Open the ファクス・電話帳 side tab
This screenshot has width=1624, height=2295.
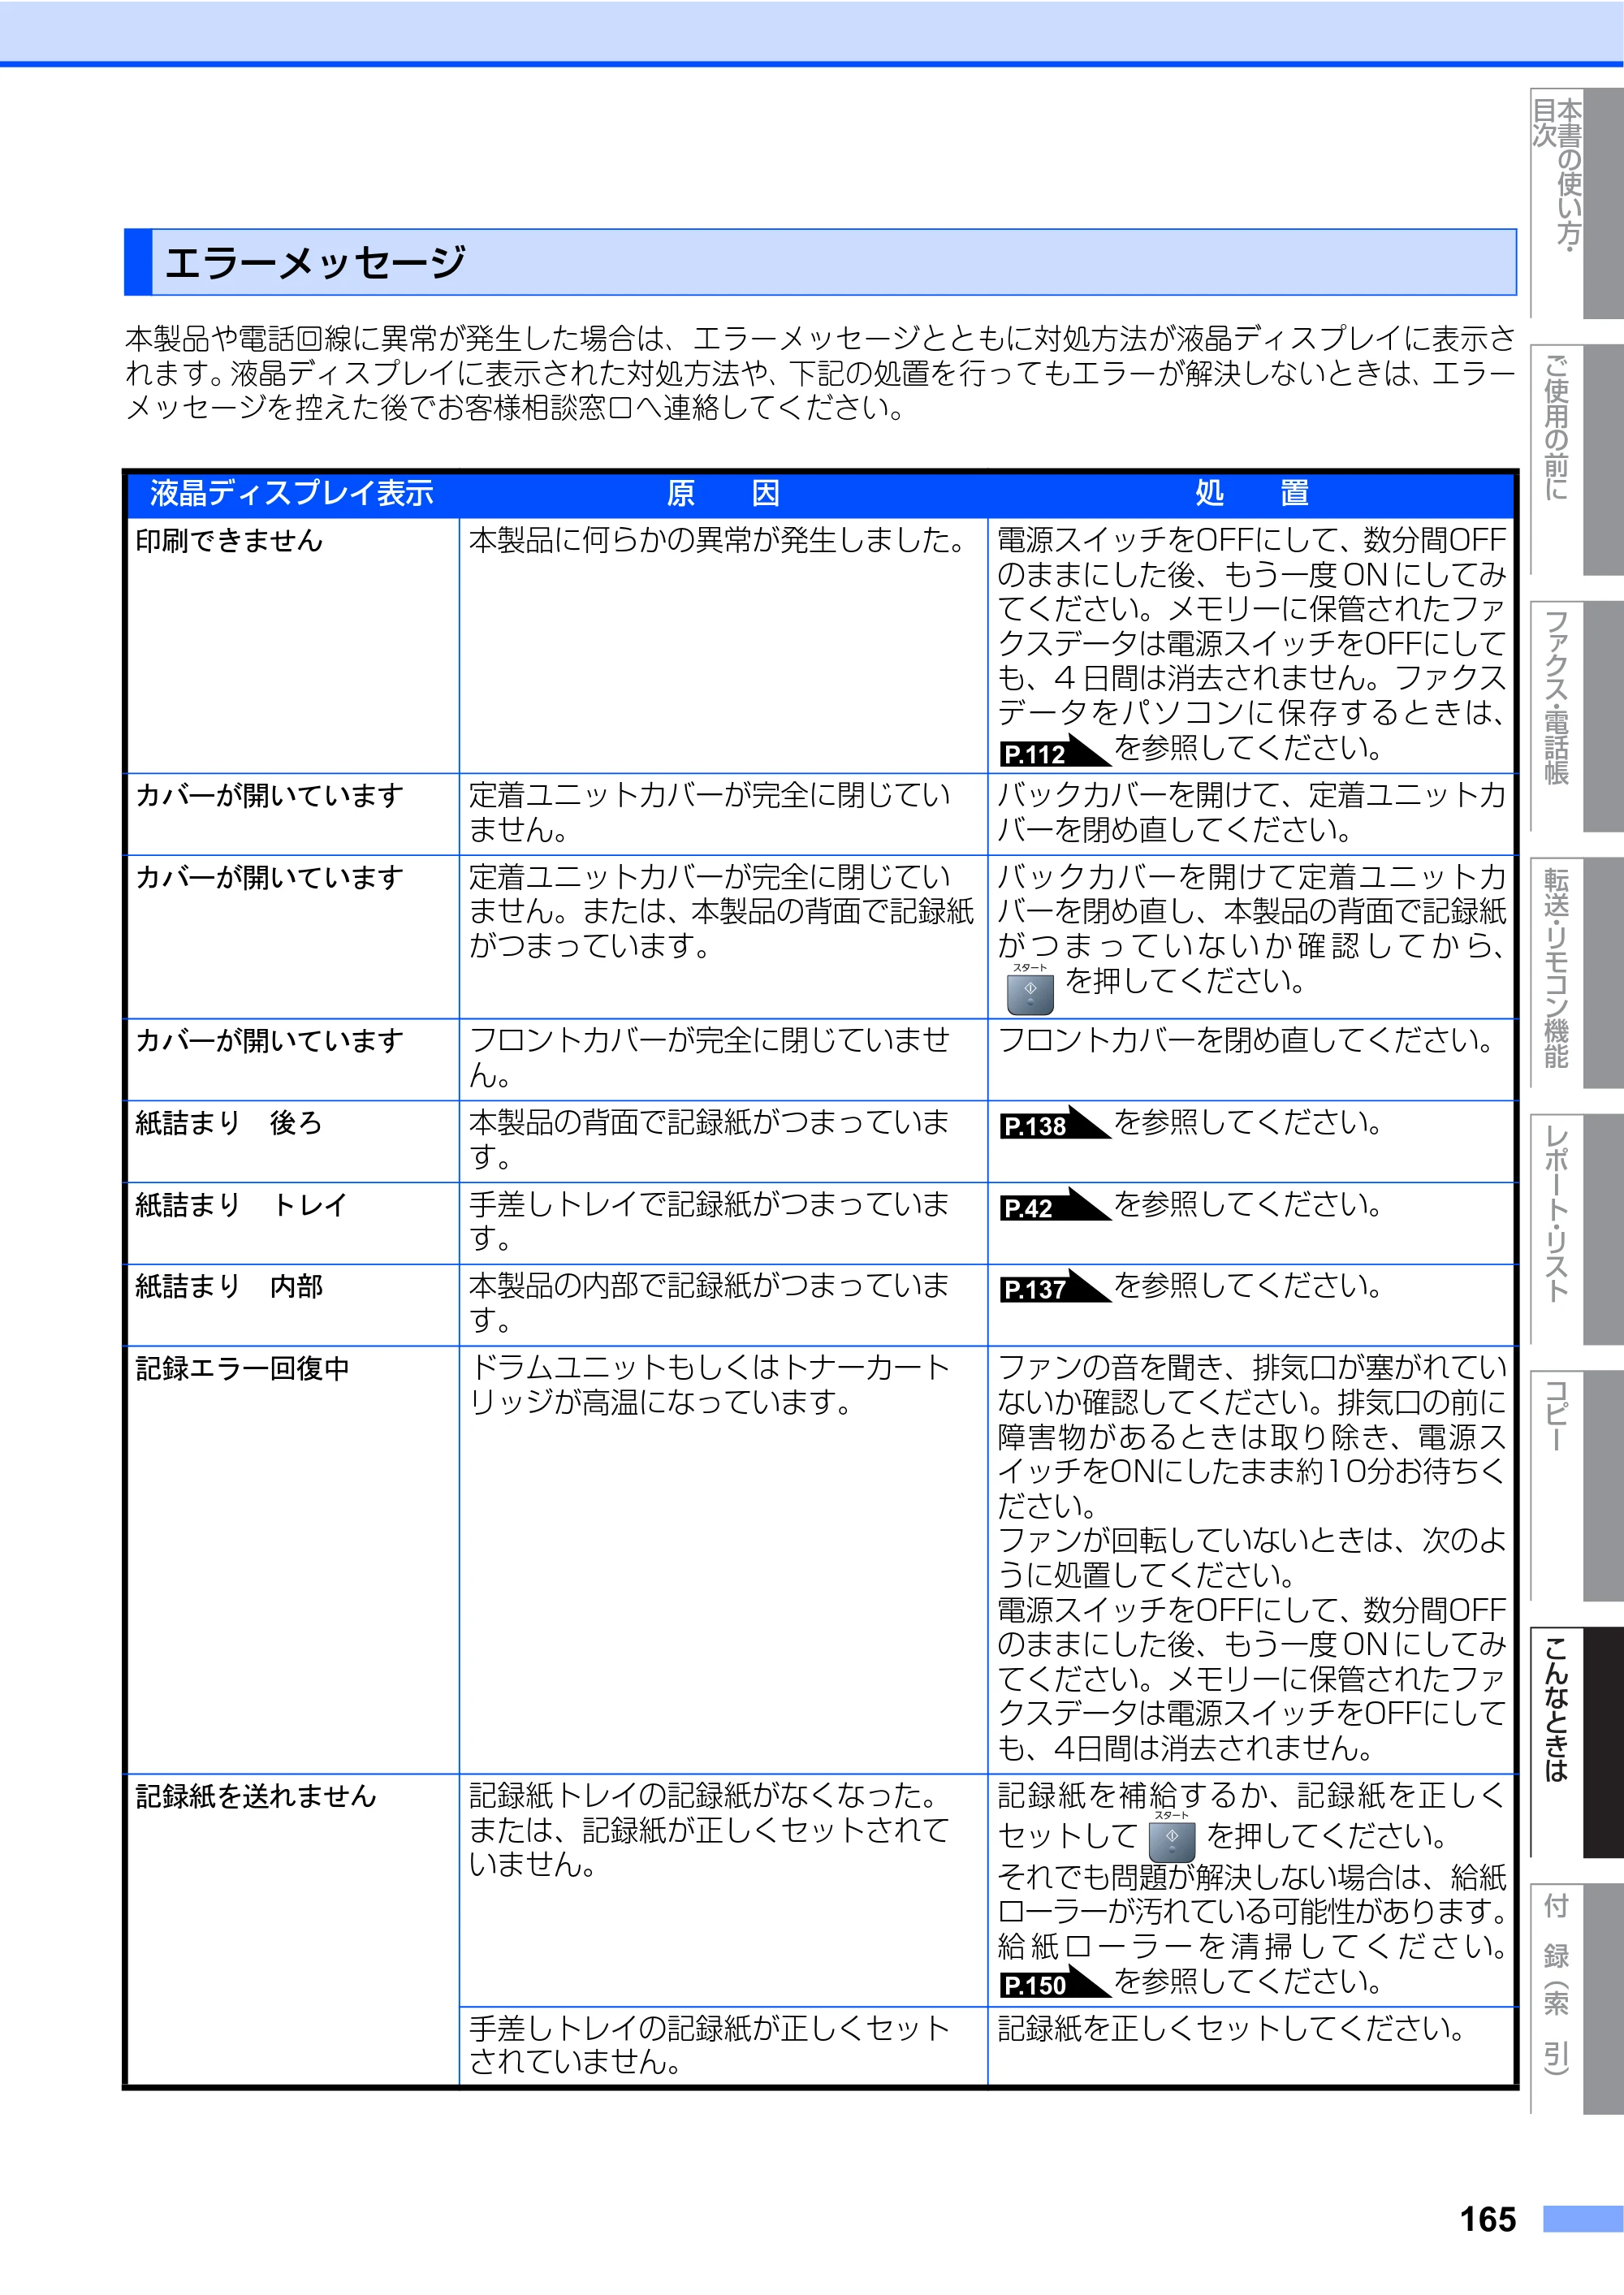[x=1576, y=716]
